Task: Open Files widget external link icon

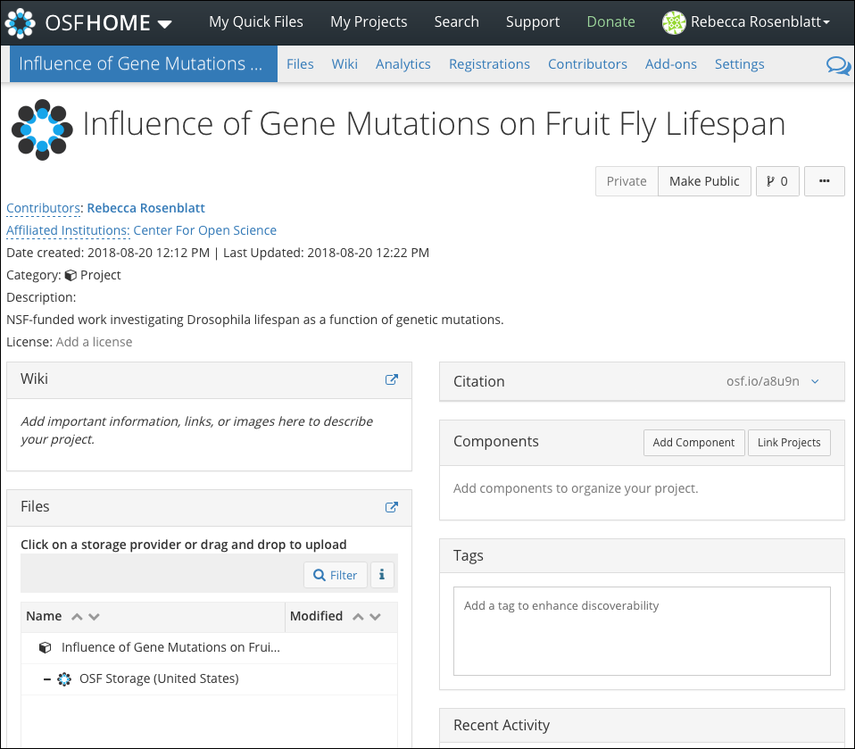Action: [x=392, y=507]
